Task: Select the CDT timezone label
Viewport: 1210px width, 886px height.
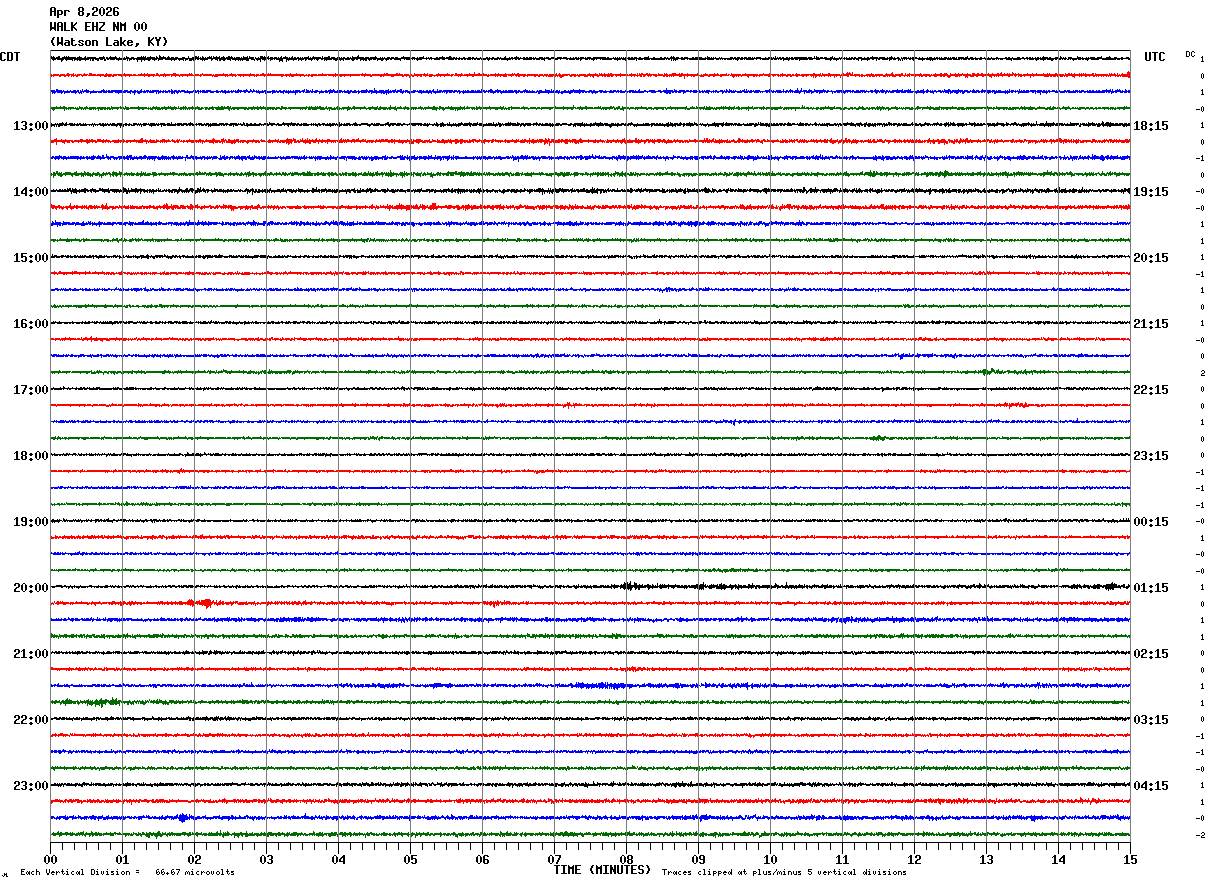Action: 10,57
